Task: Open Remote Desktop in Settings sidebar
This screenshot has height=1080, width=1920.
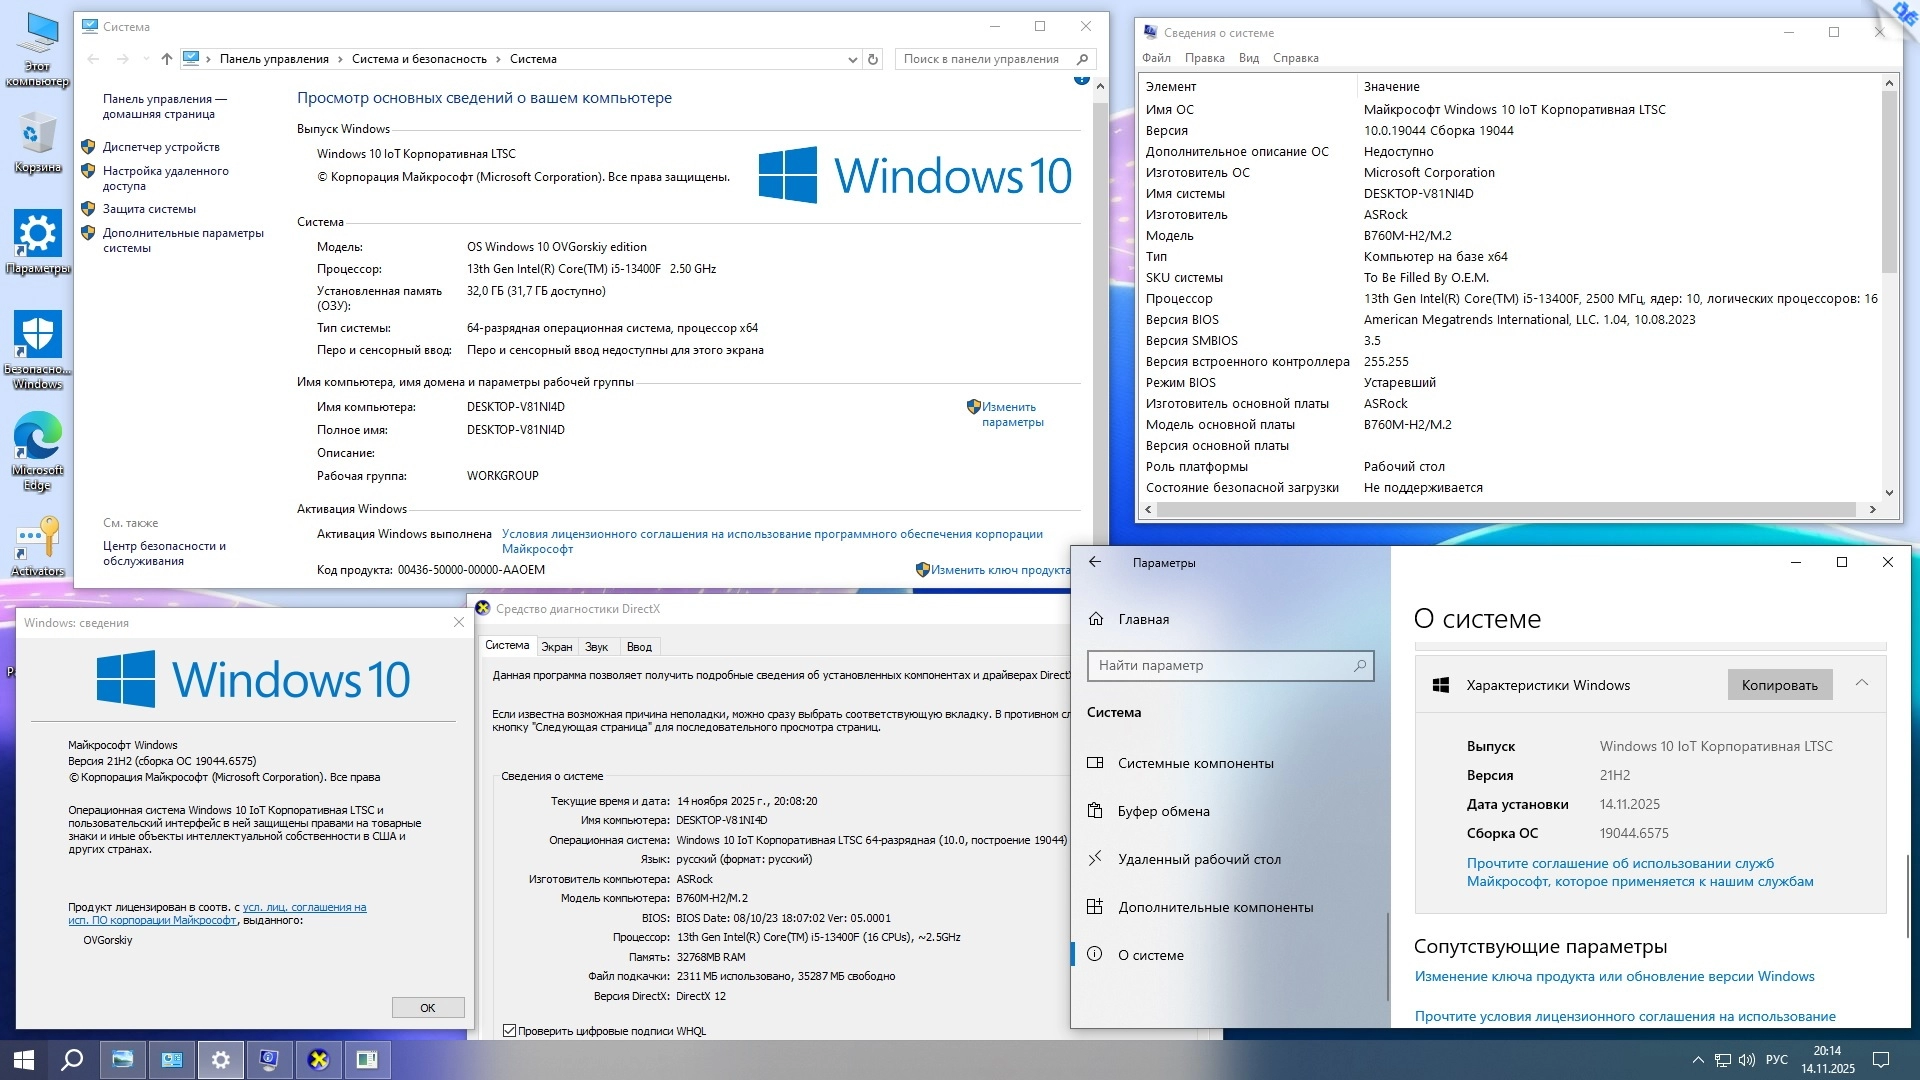Action: click(1198, 859)
